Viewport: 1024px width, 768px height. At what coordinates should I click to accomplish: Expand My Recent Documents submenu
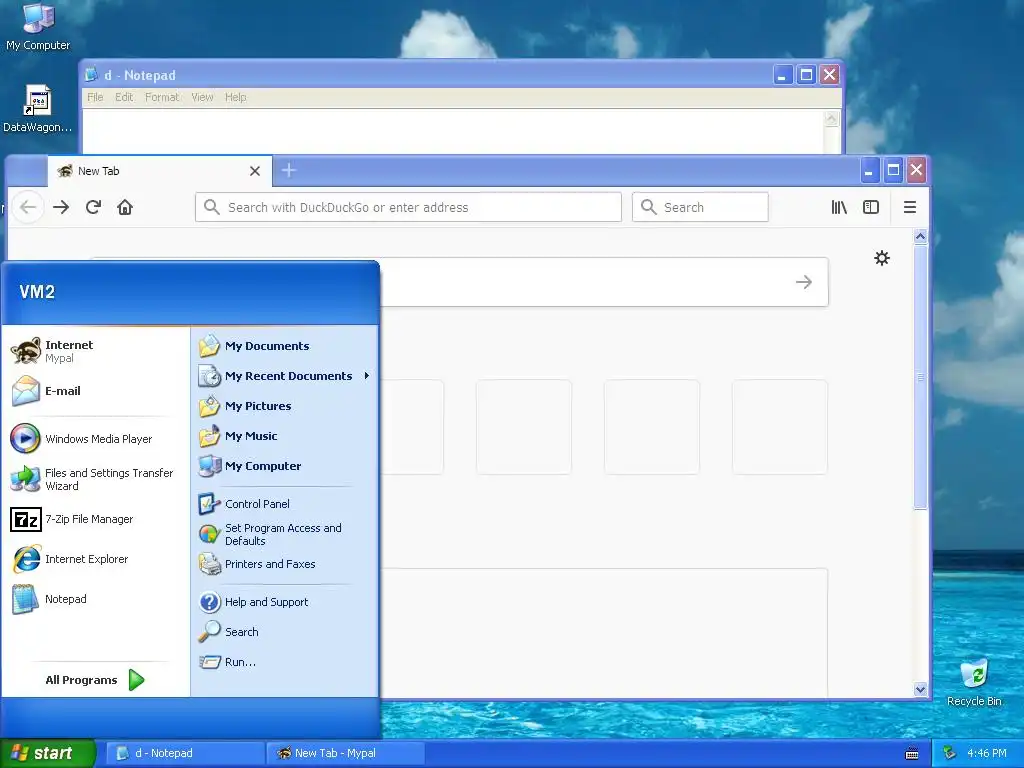(x=285, y=376)
